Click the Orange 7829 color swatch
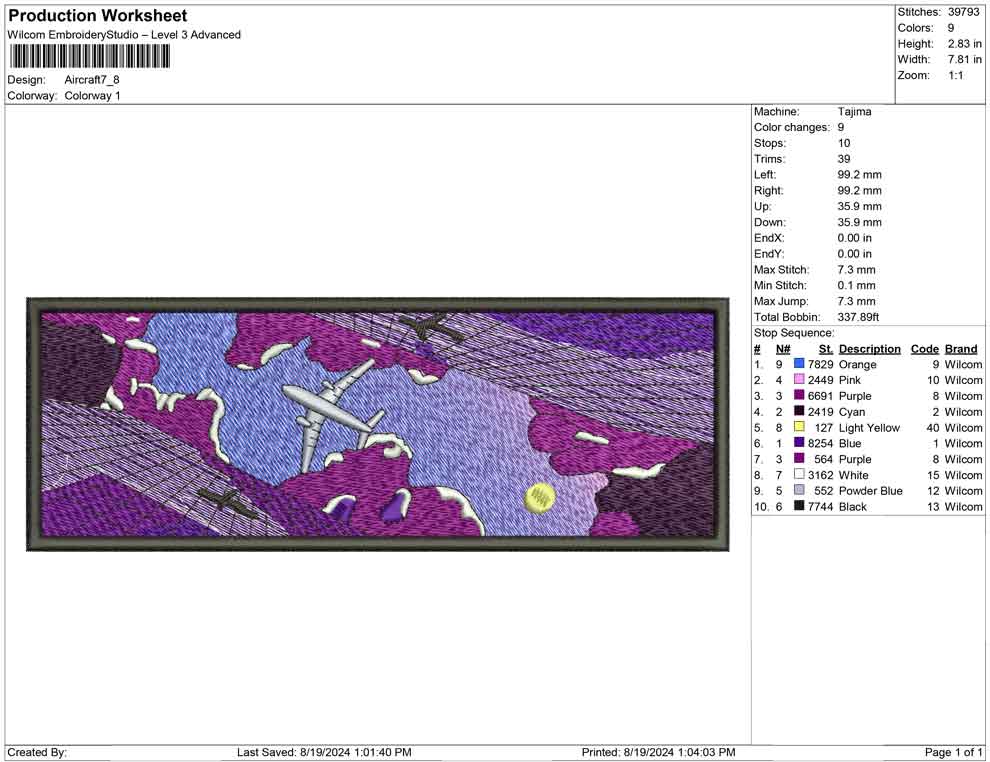Screen dimensions: 990x762 [x=799, y=364]
